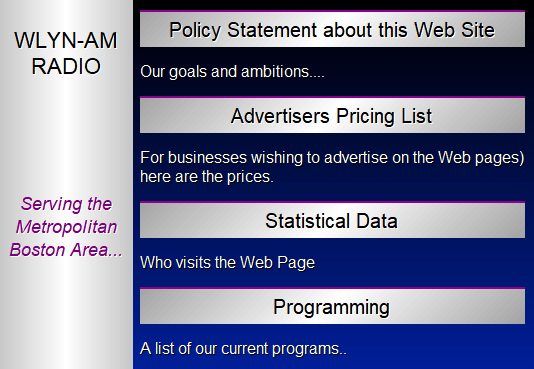Click 'Our goals and ambitions....' text
The width and height of the screenshot is (534, 369).
tap(232, 72)
